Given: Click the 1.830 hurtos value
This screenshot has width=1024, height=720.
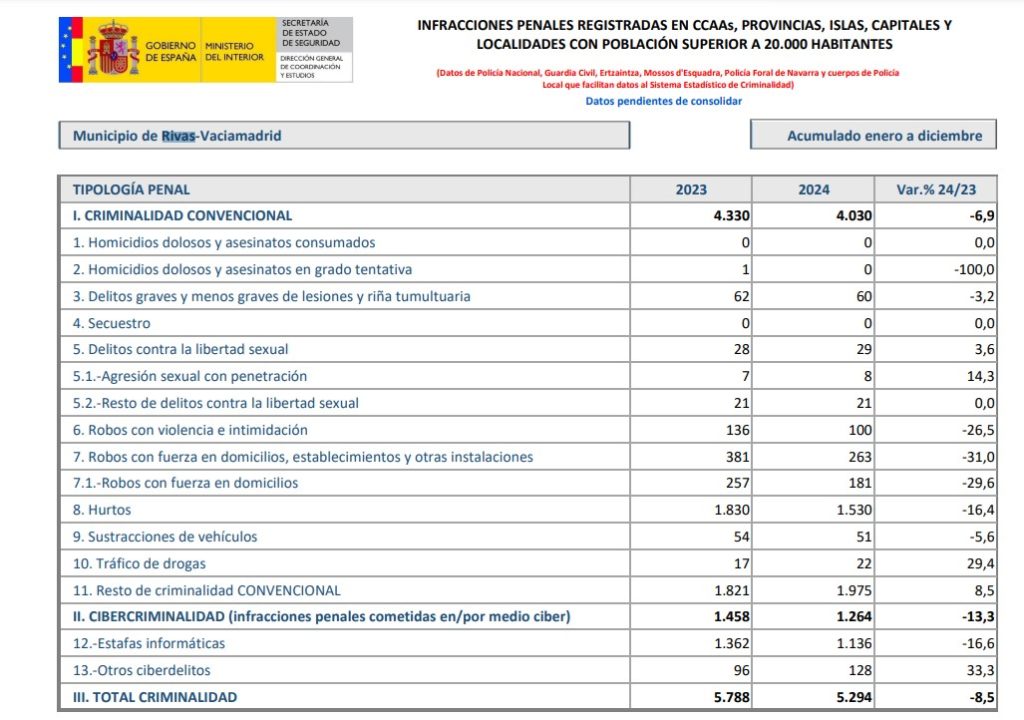Looking at the screenshot, I should [732, 509].
